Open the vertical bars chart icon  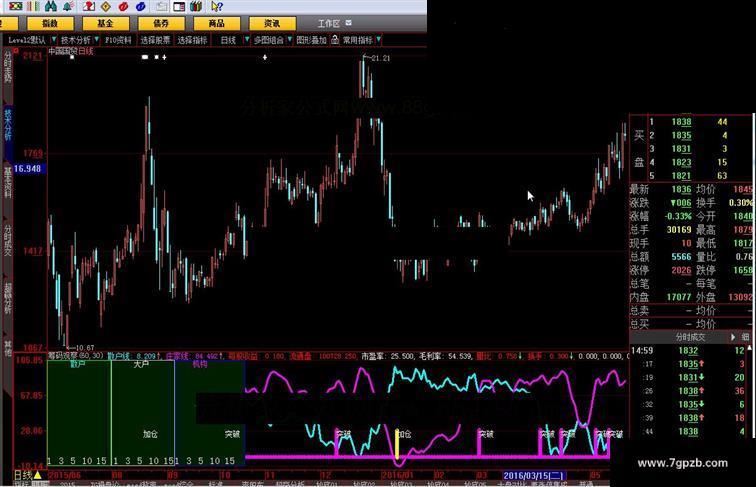[33, 6]
